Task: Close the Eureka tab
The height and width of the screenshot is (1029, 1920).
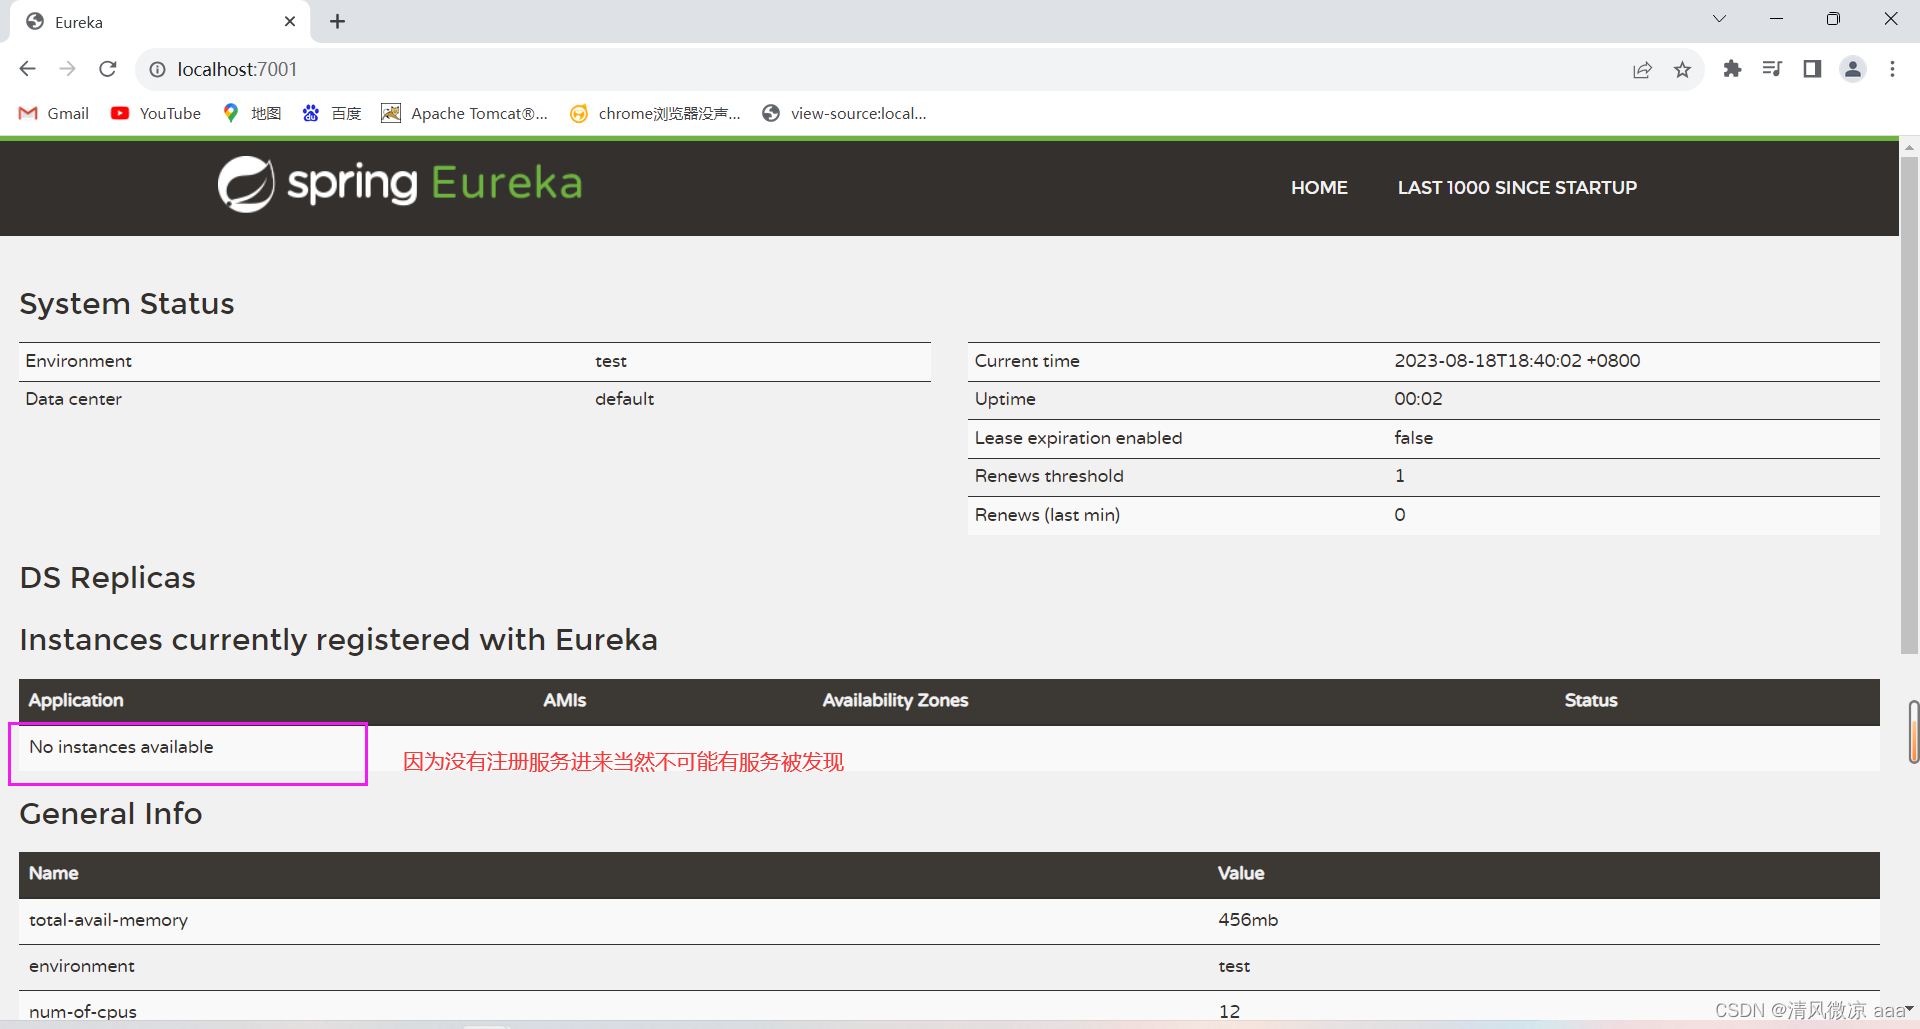Action: pos(290,21)
